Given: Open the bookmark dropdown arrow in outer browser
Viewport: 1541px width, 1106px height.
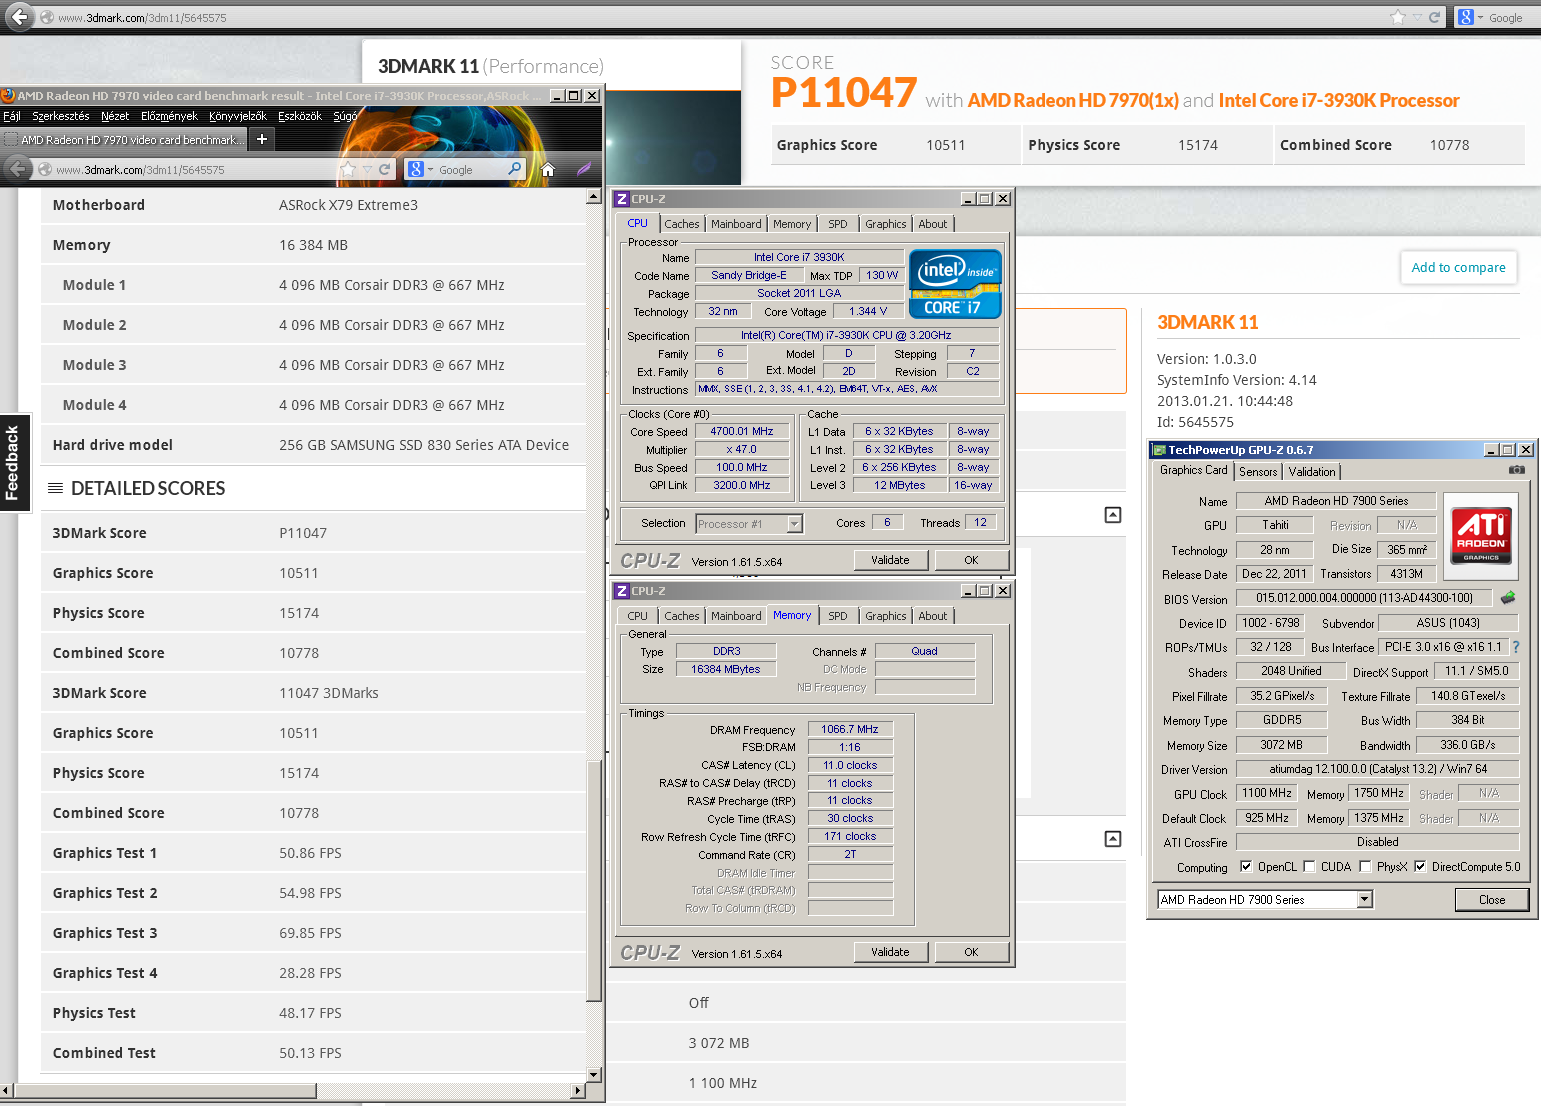Looking at the screenshot, I should [1416, 17].
